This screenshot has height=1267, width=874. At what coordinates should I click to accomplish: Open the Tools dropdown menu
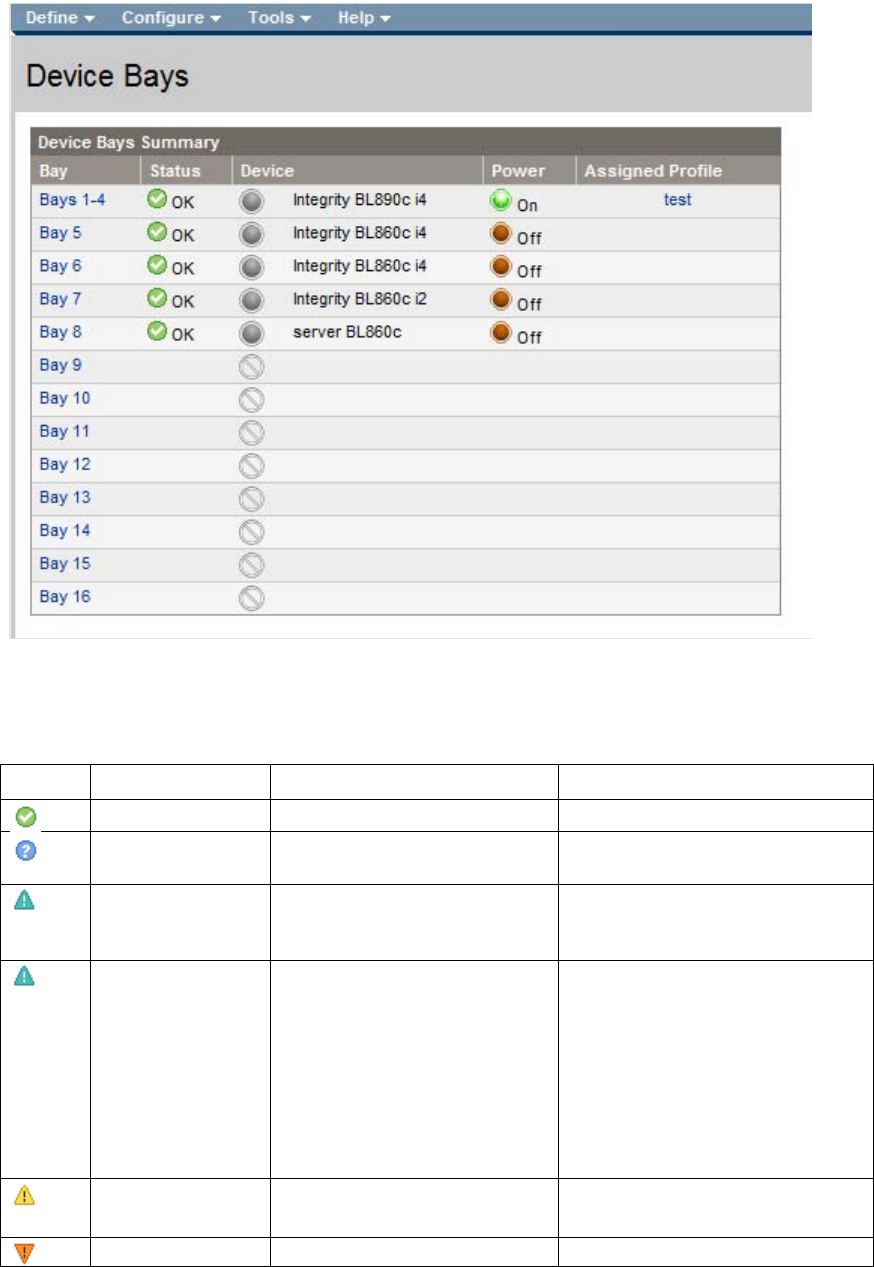(280, 18)
